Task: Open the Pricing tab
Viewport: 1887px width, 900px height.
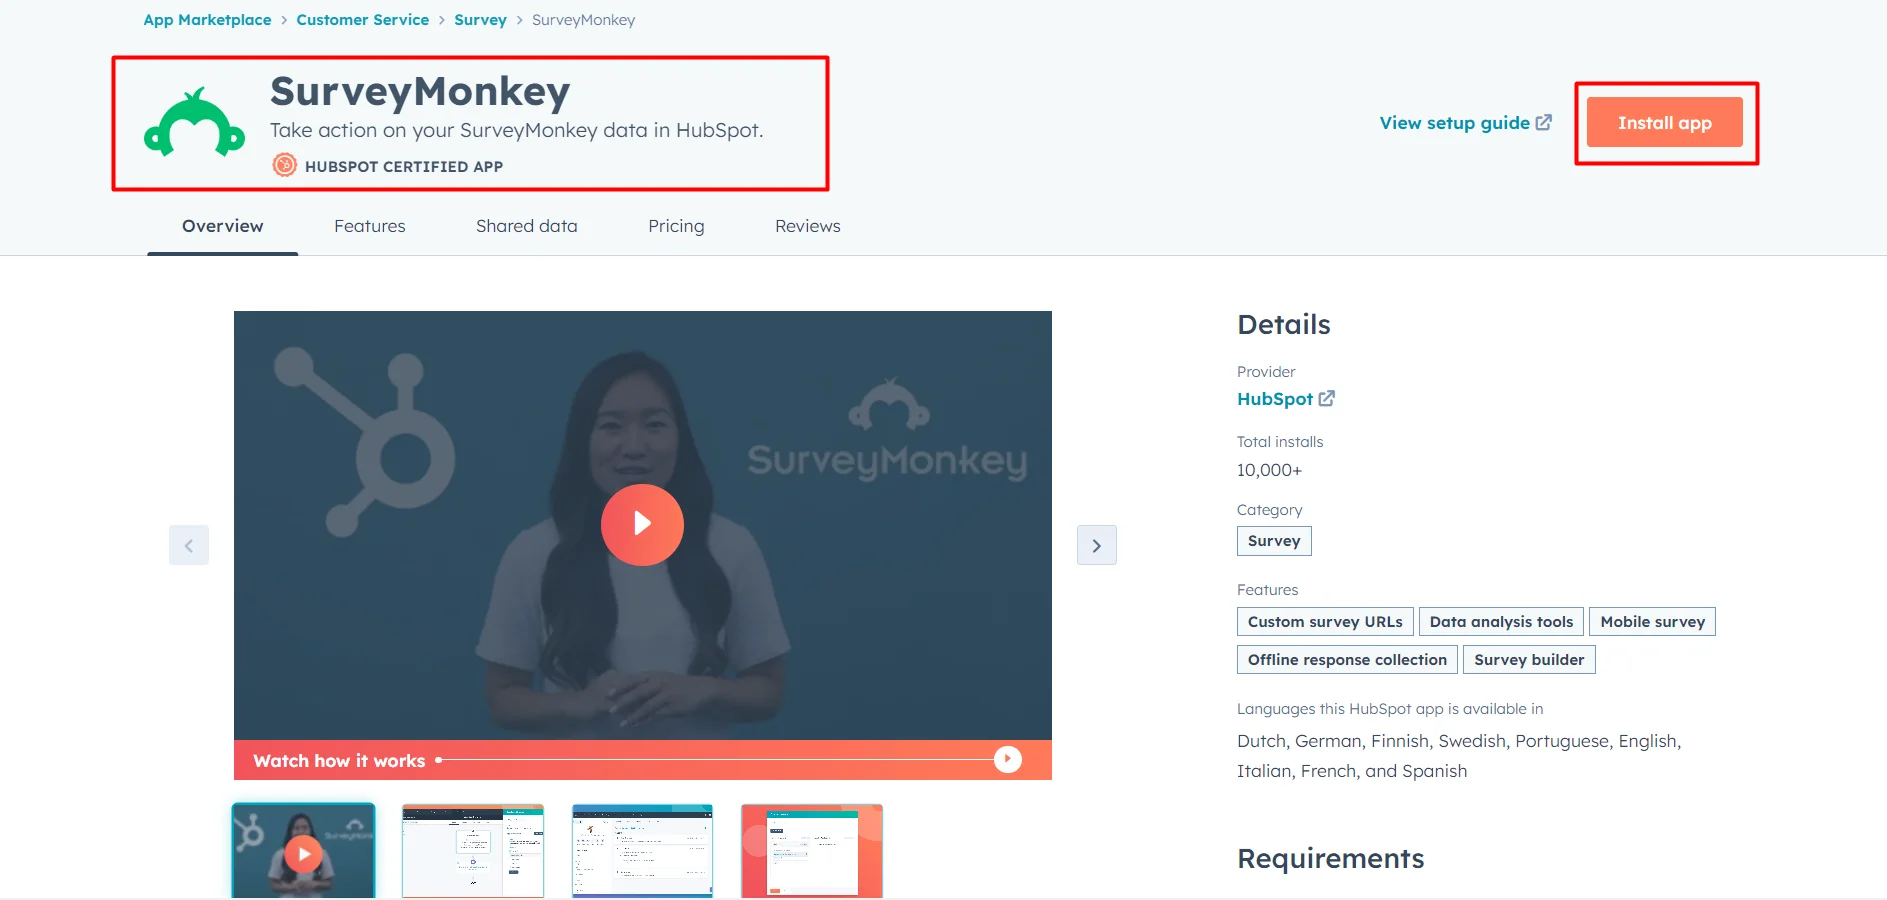Action: [676, 226]
